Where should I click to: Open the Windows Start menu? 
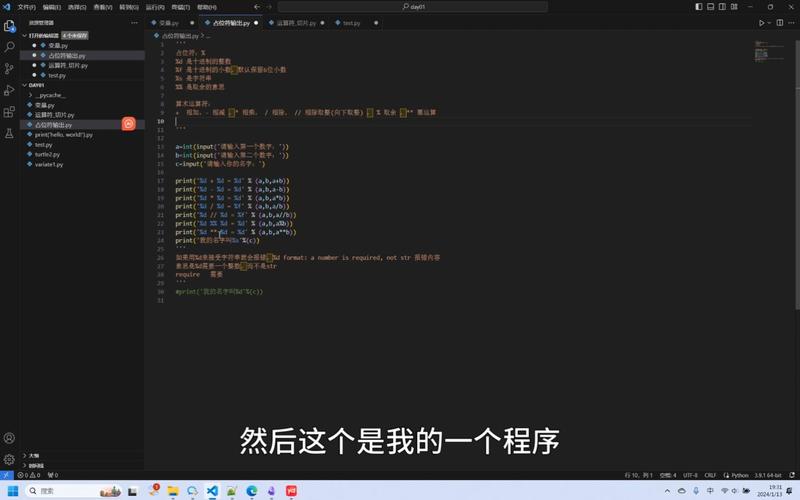13,491
